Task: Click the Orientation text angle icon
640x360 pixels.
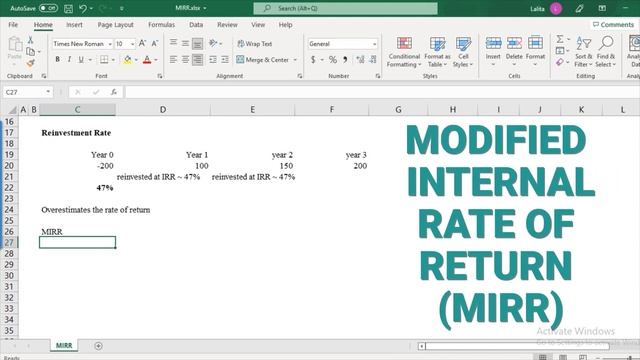Action: coord(213,43)
